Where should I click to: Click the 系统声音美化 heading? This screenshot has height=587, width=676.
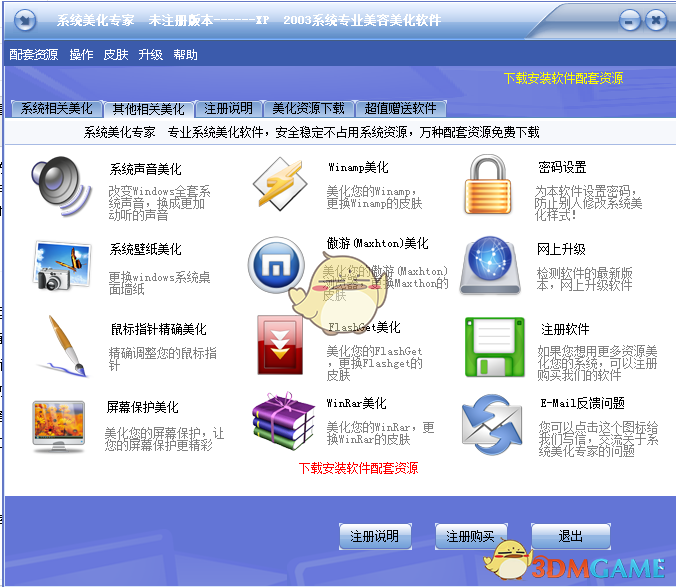point(146,169)
